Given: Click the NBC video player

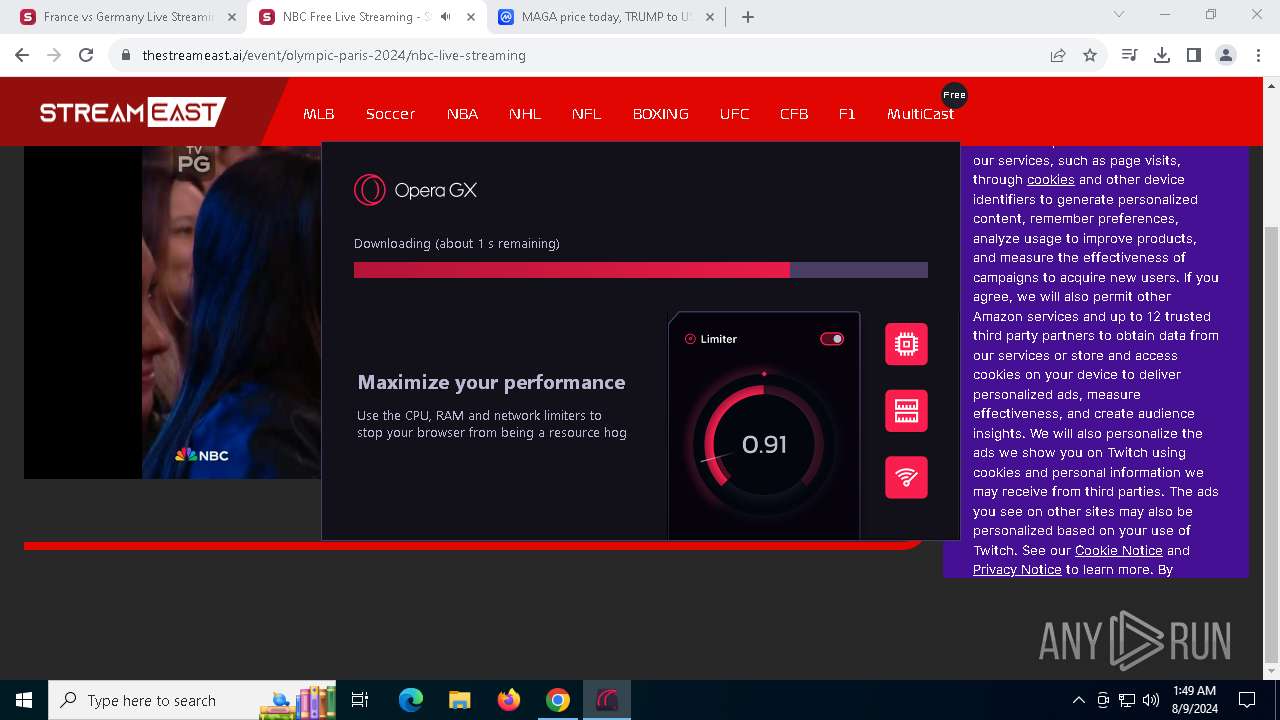Looking at the screenshot, I should click(x=173, y=312).
